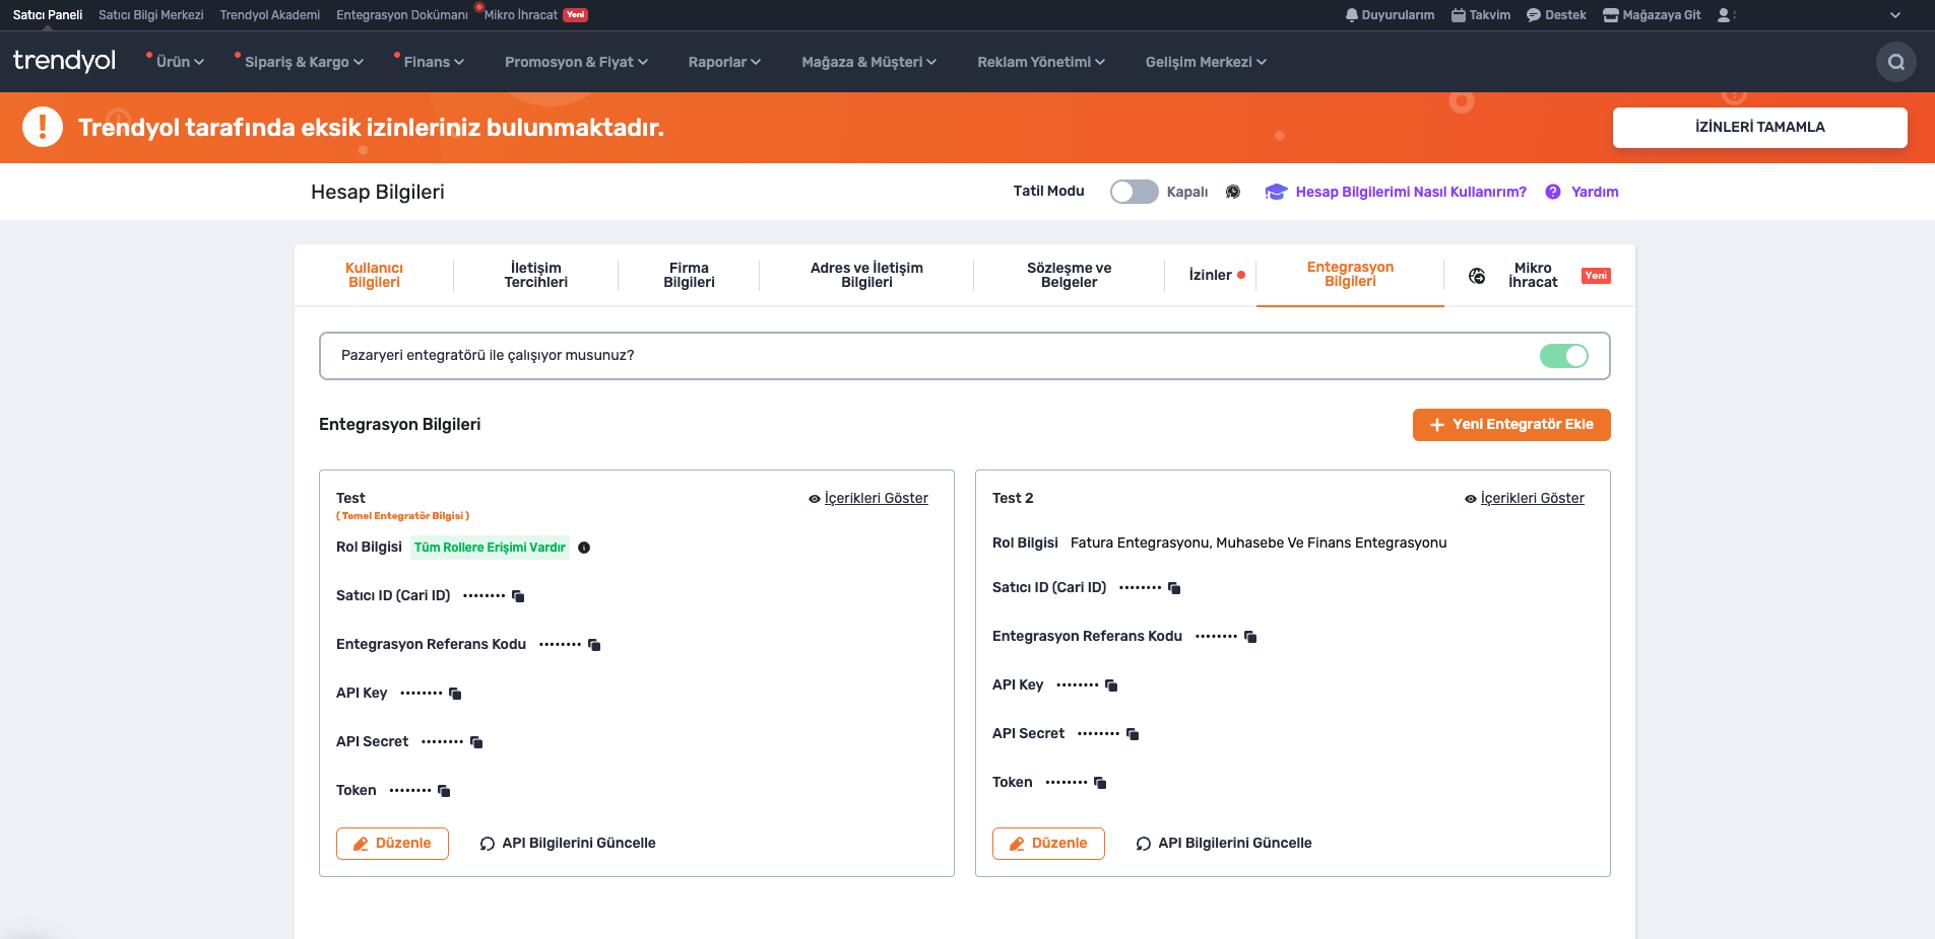The height and width of the screenshot is (939, 1935).
Task: Switch to Adres ve İletişim Bilgileri tab
Action: tap(867, 275)
